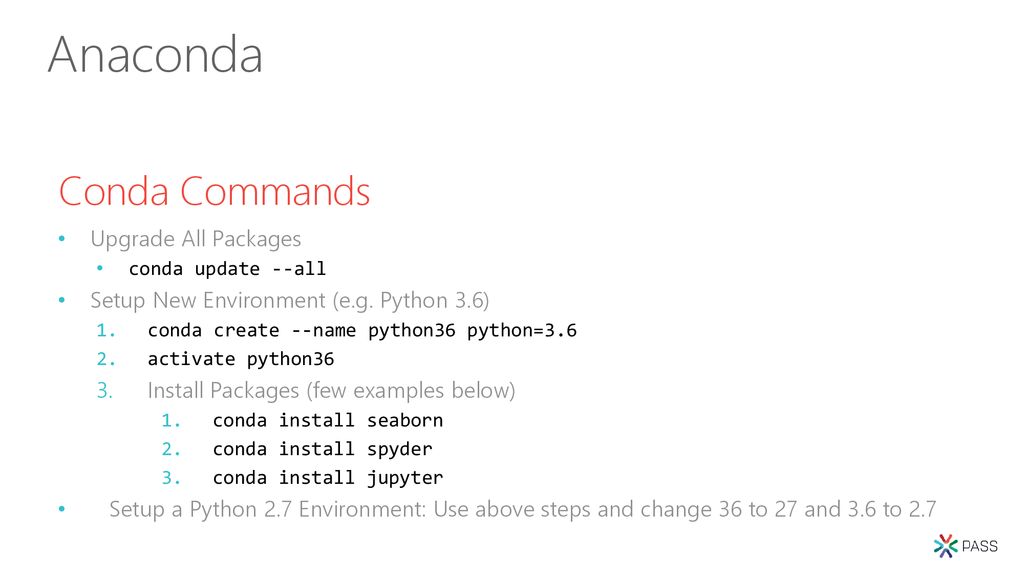The height and width of the screenshot is (576, 1024).
Task: Click the activate python36 command line
Action: (x=241, y=359)
